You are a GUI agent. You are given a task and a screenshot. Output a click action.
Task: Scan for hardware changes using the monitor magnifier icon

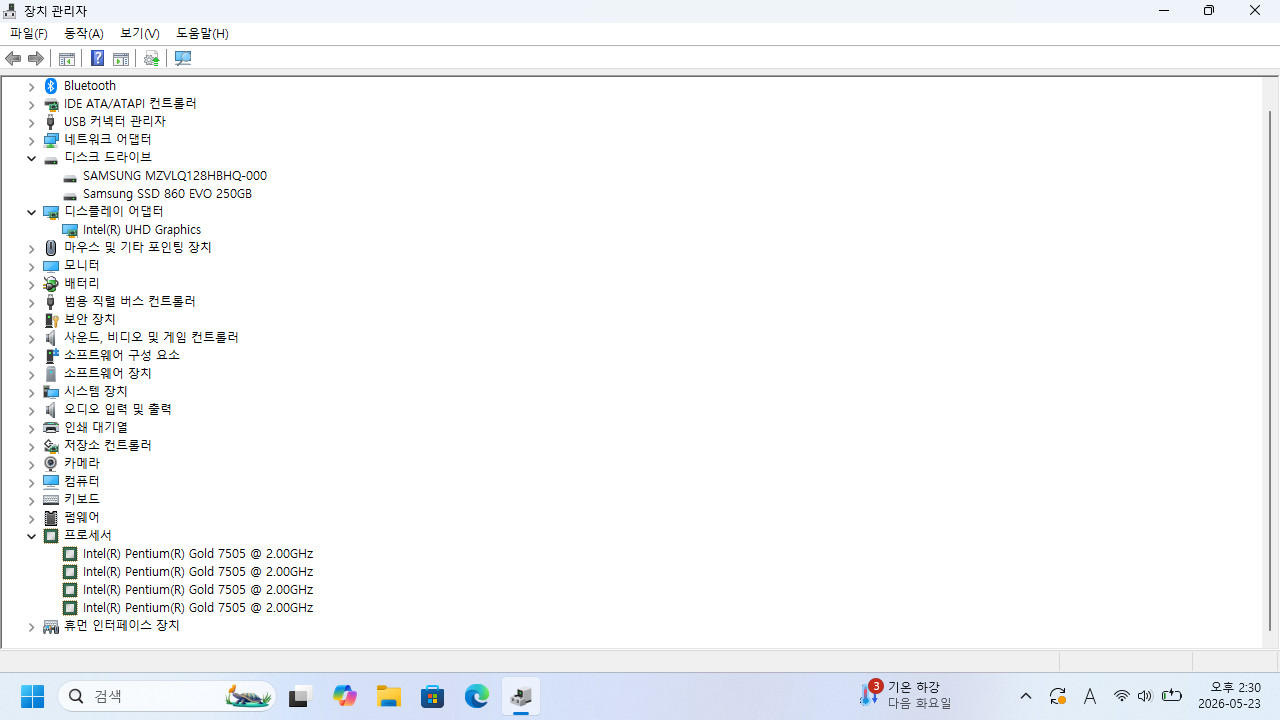[x=183, y=58]
